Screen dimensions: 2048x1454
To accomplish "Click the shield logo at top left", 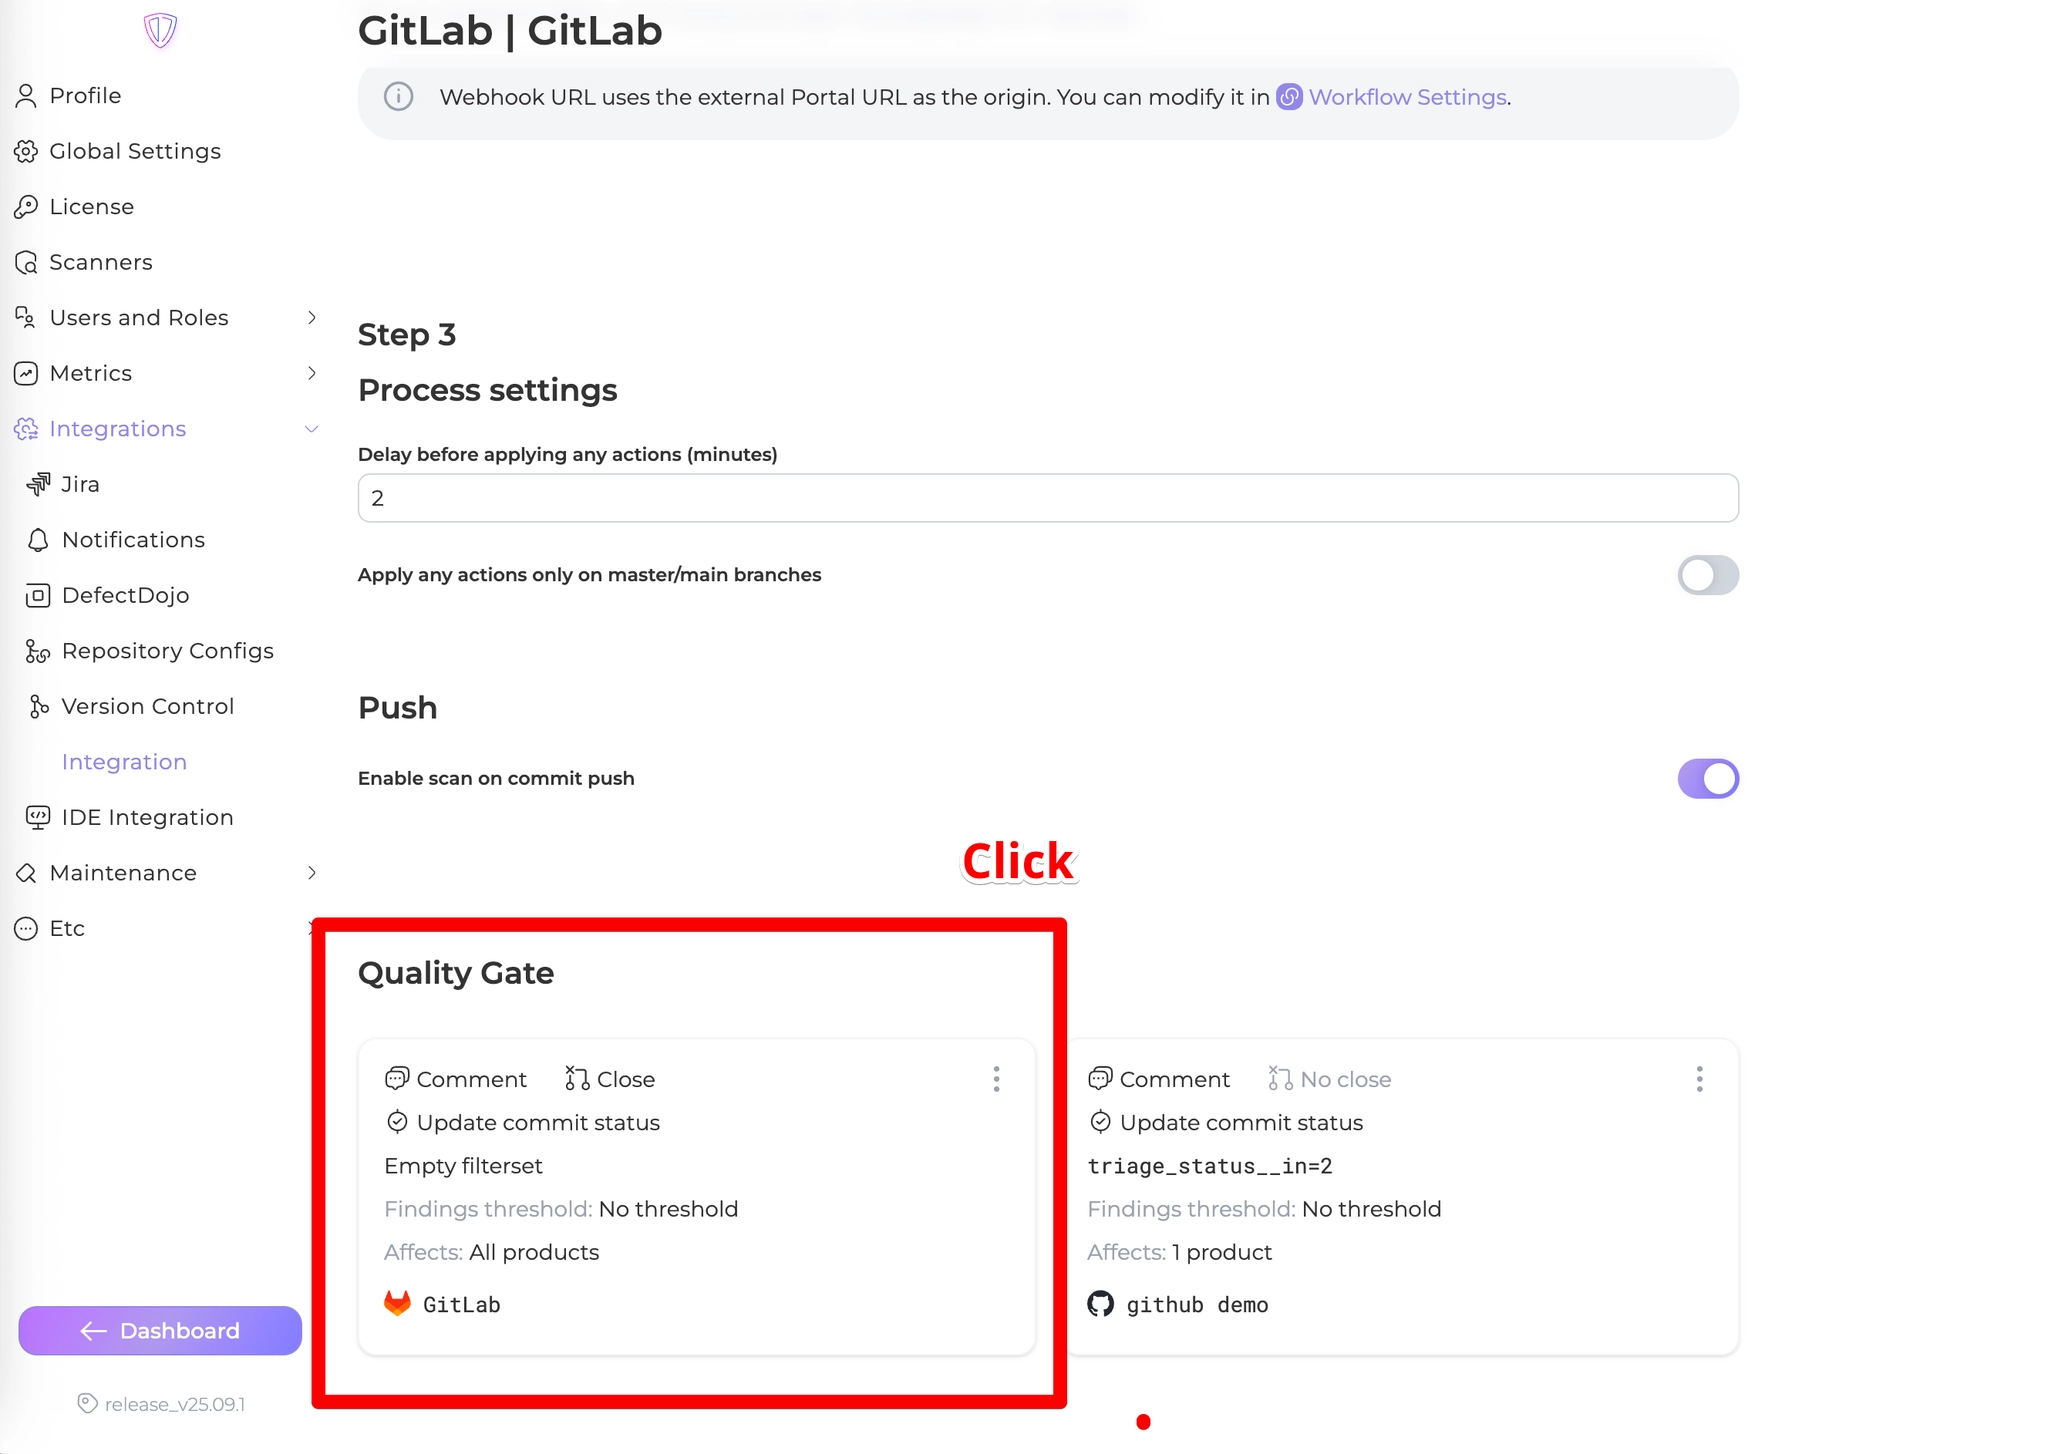I will coord(160,30).
